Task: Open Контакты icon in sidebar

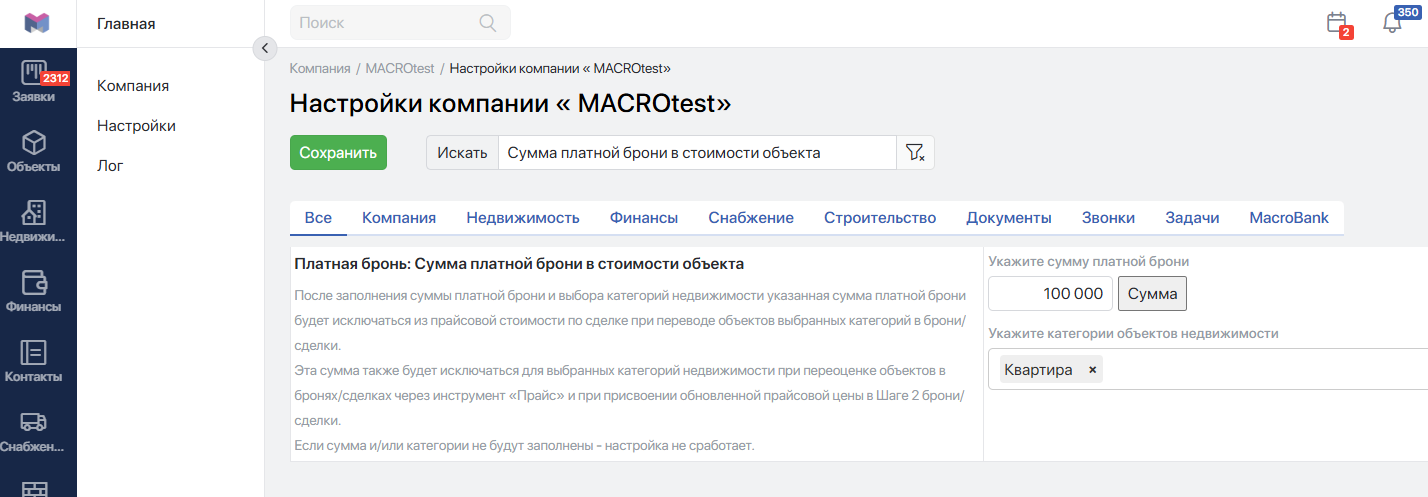Action: pos(34,352)
